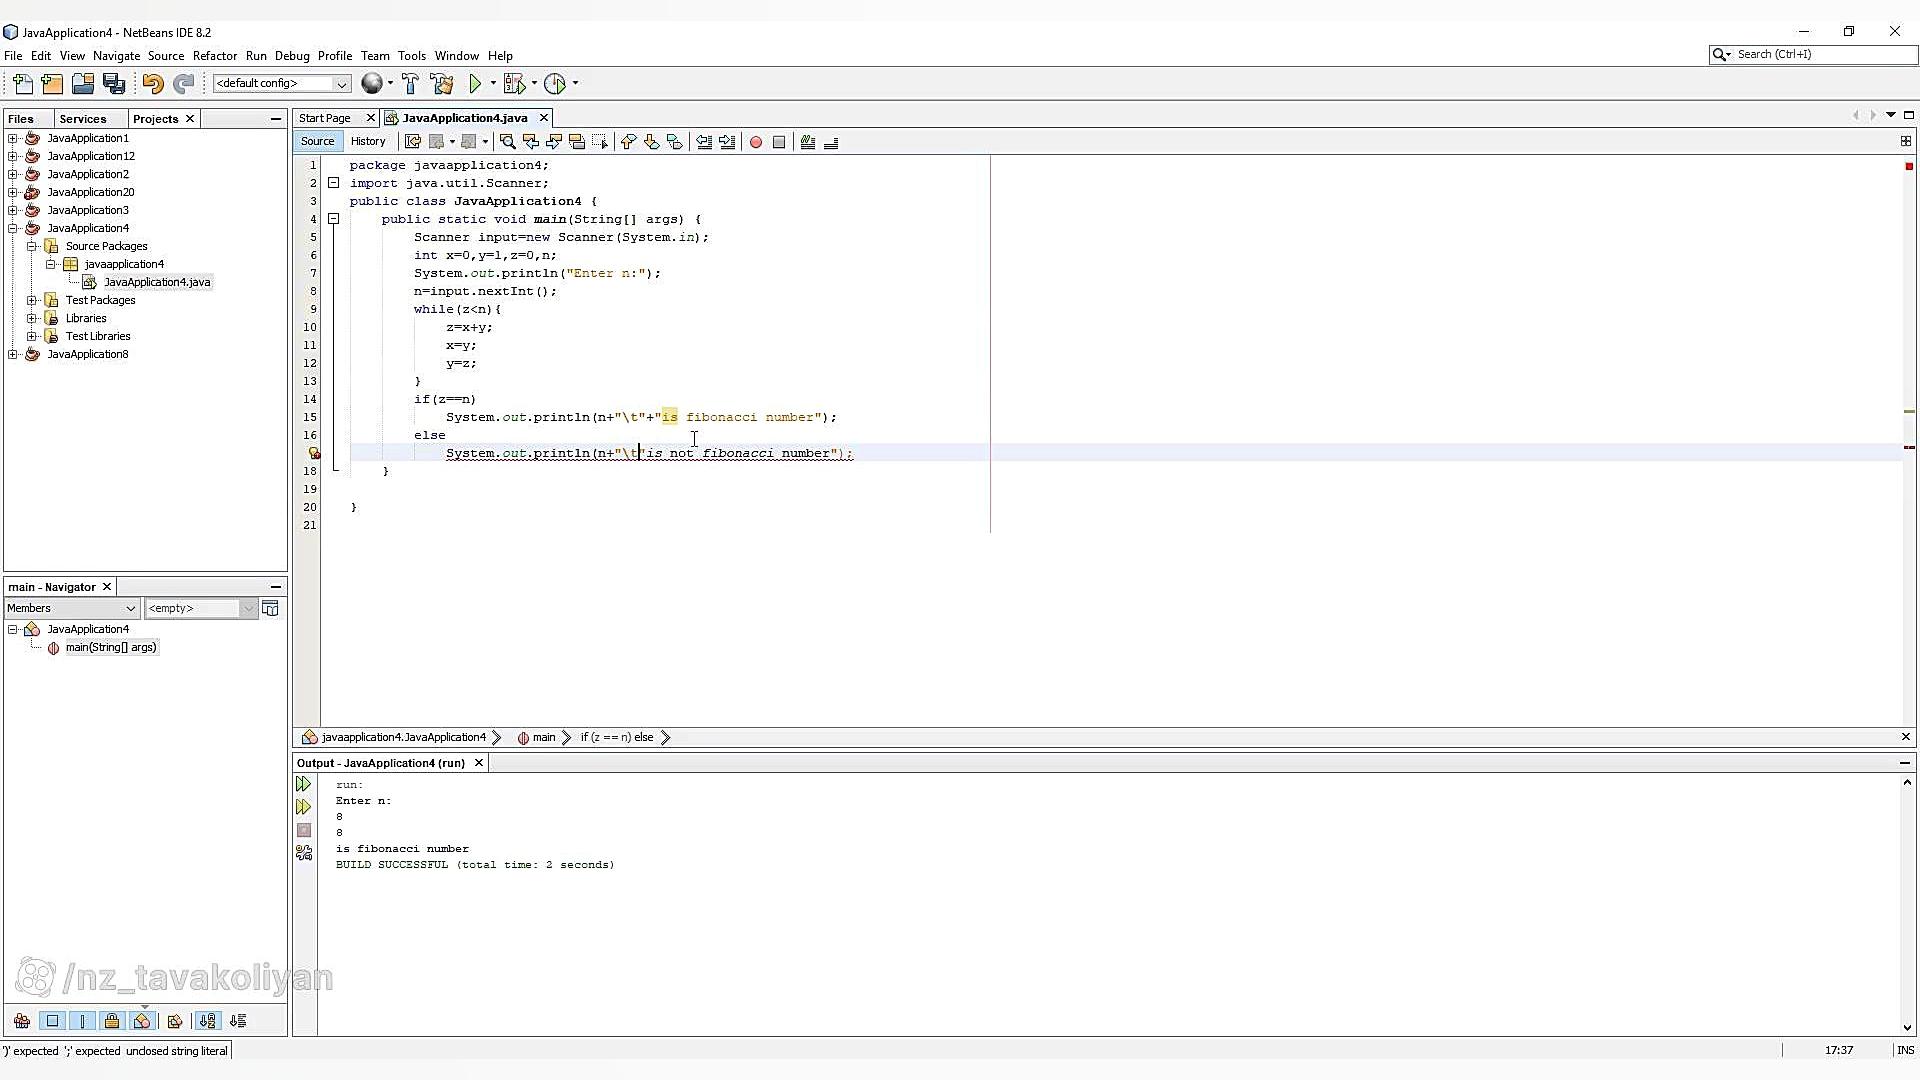
Task: Open the empty filter dropdown in Navigator
Action: tap(201, 608)
